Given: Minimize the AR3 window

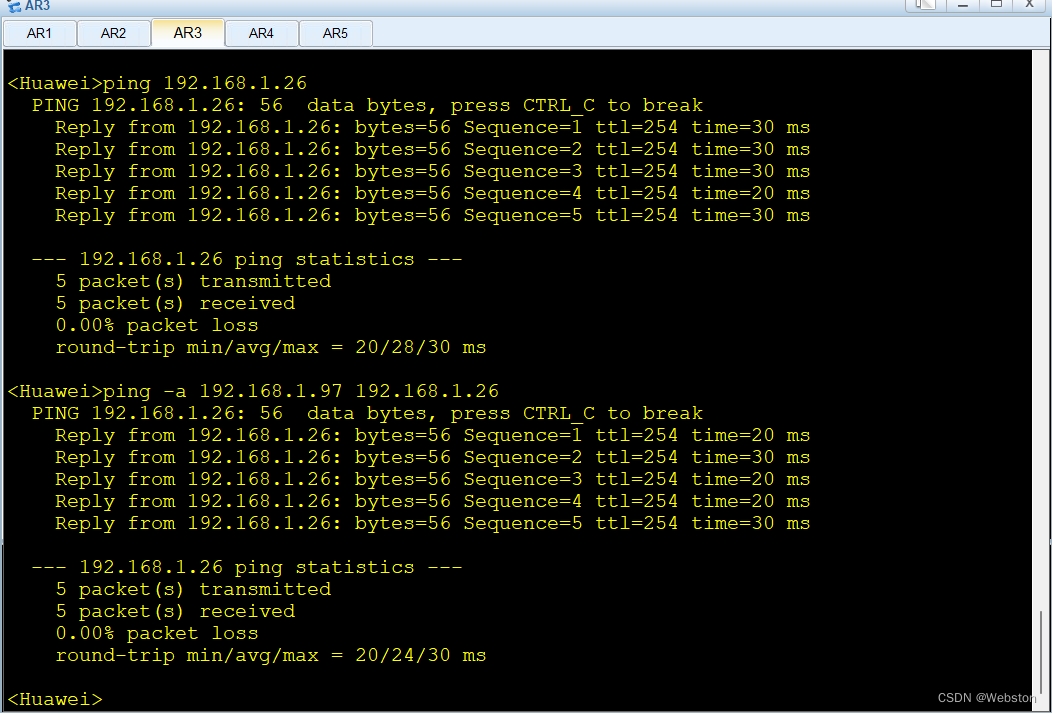Looking at the screenshot, I should (963, 5).
